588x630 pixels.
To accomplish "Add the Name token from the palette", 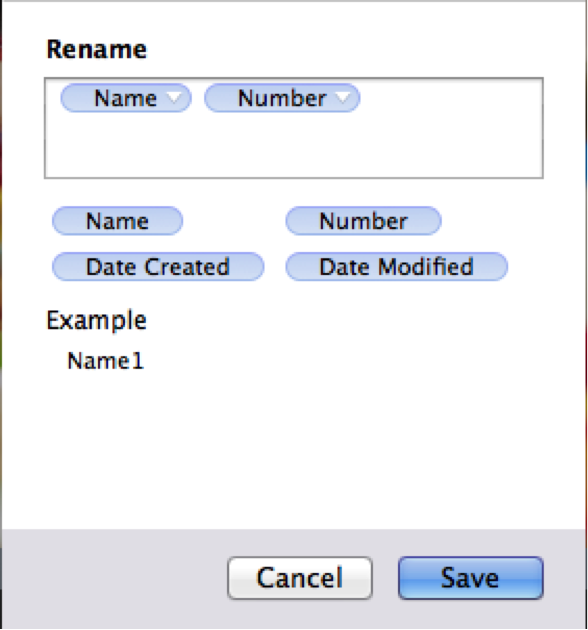I will pyautogui.click(x=117, y=221).
